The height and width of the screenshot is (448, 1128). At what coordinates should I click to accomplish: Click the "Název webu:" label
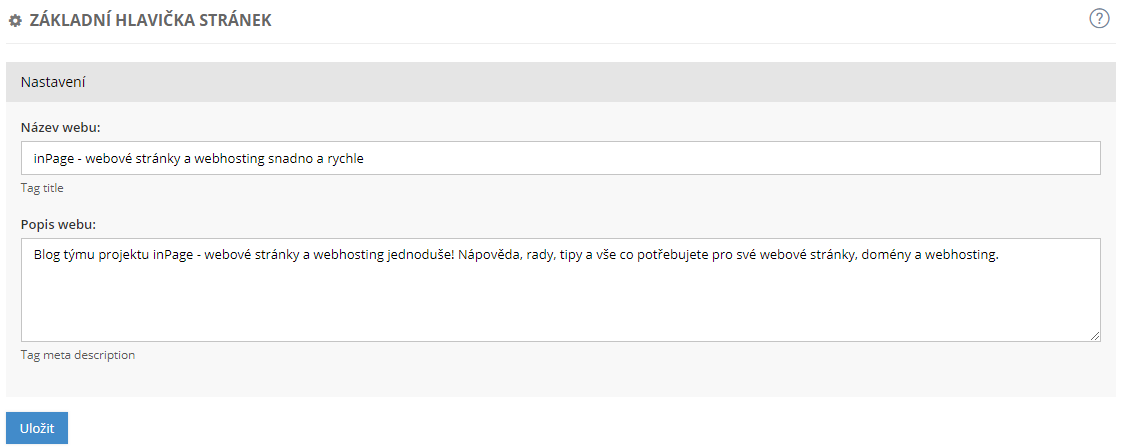tap(60, 127)
